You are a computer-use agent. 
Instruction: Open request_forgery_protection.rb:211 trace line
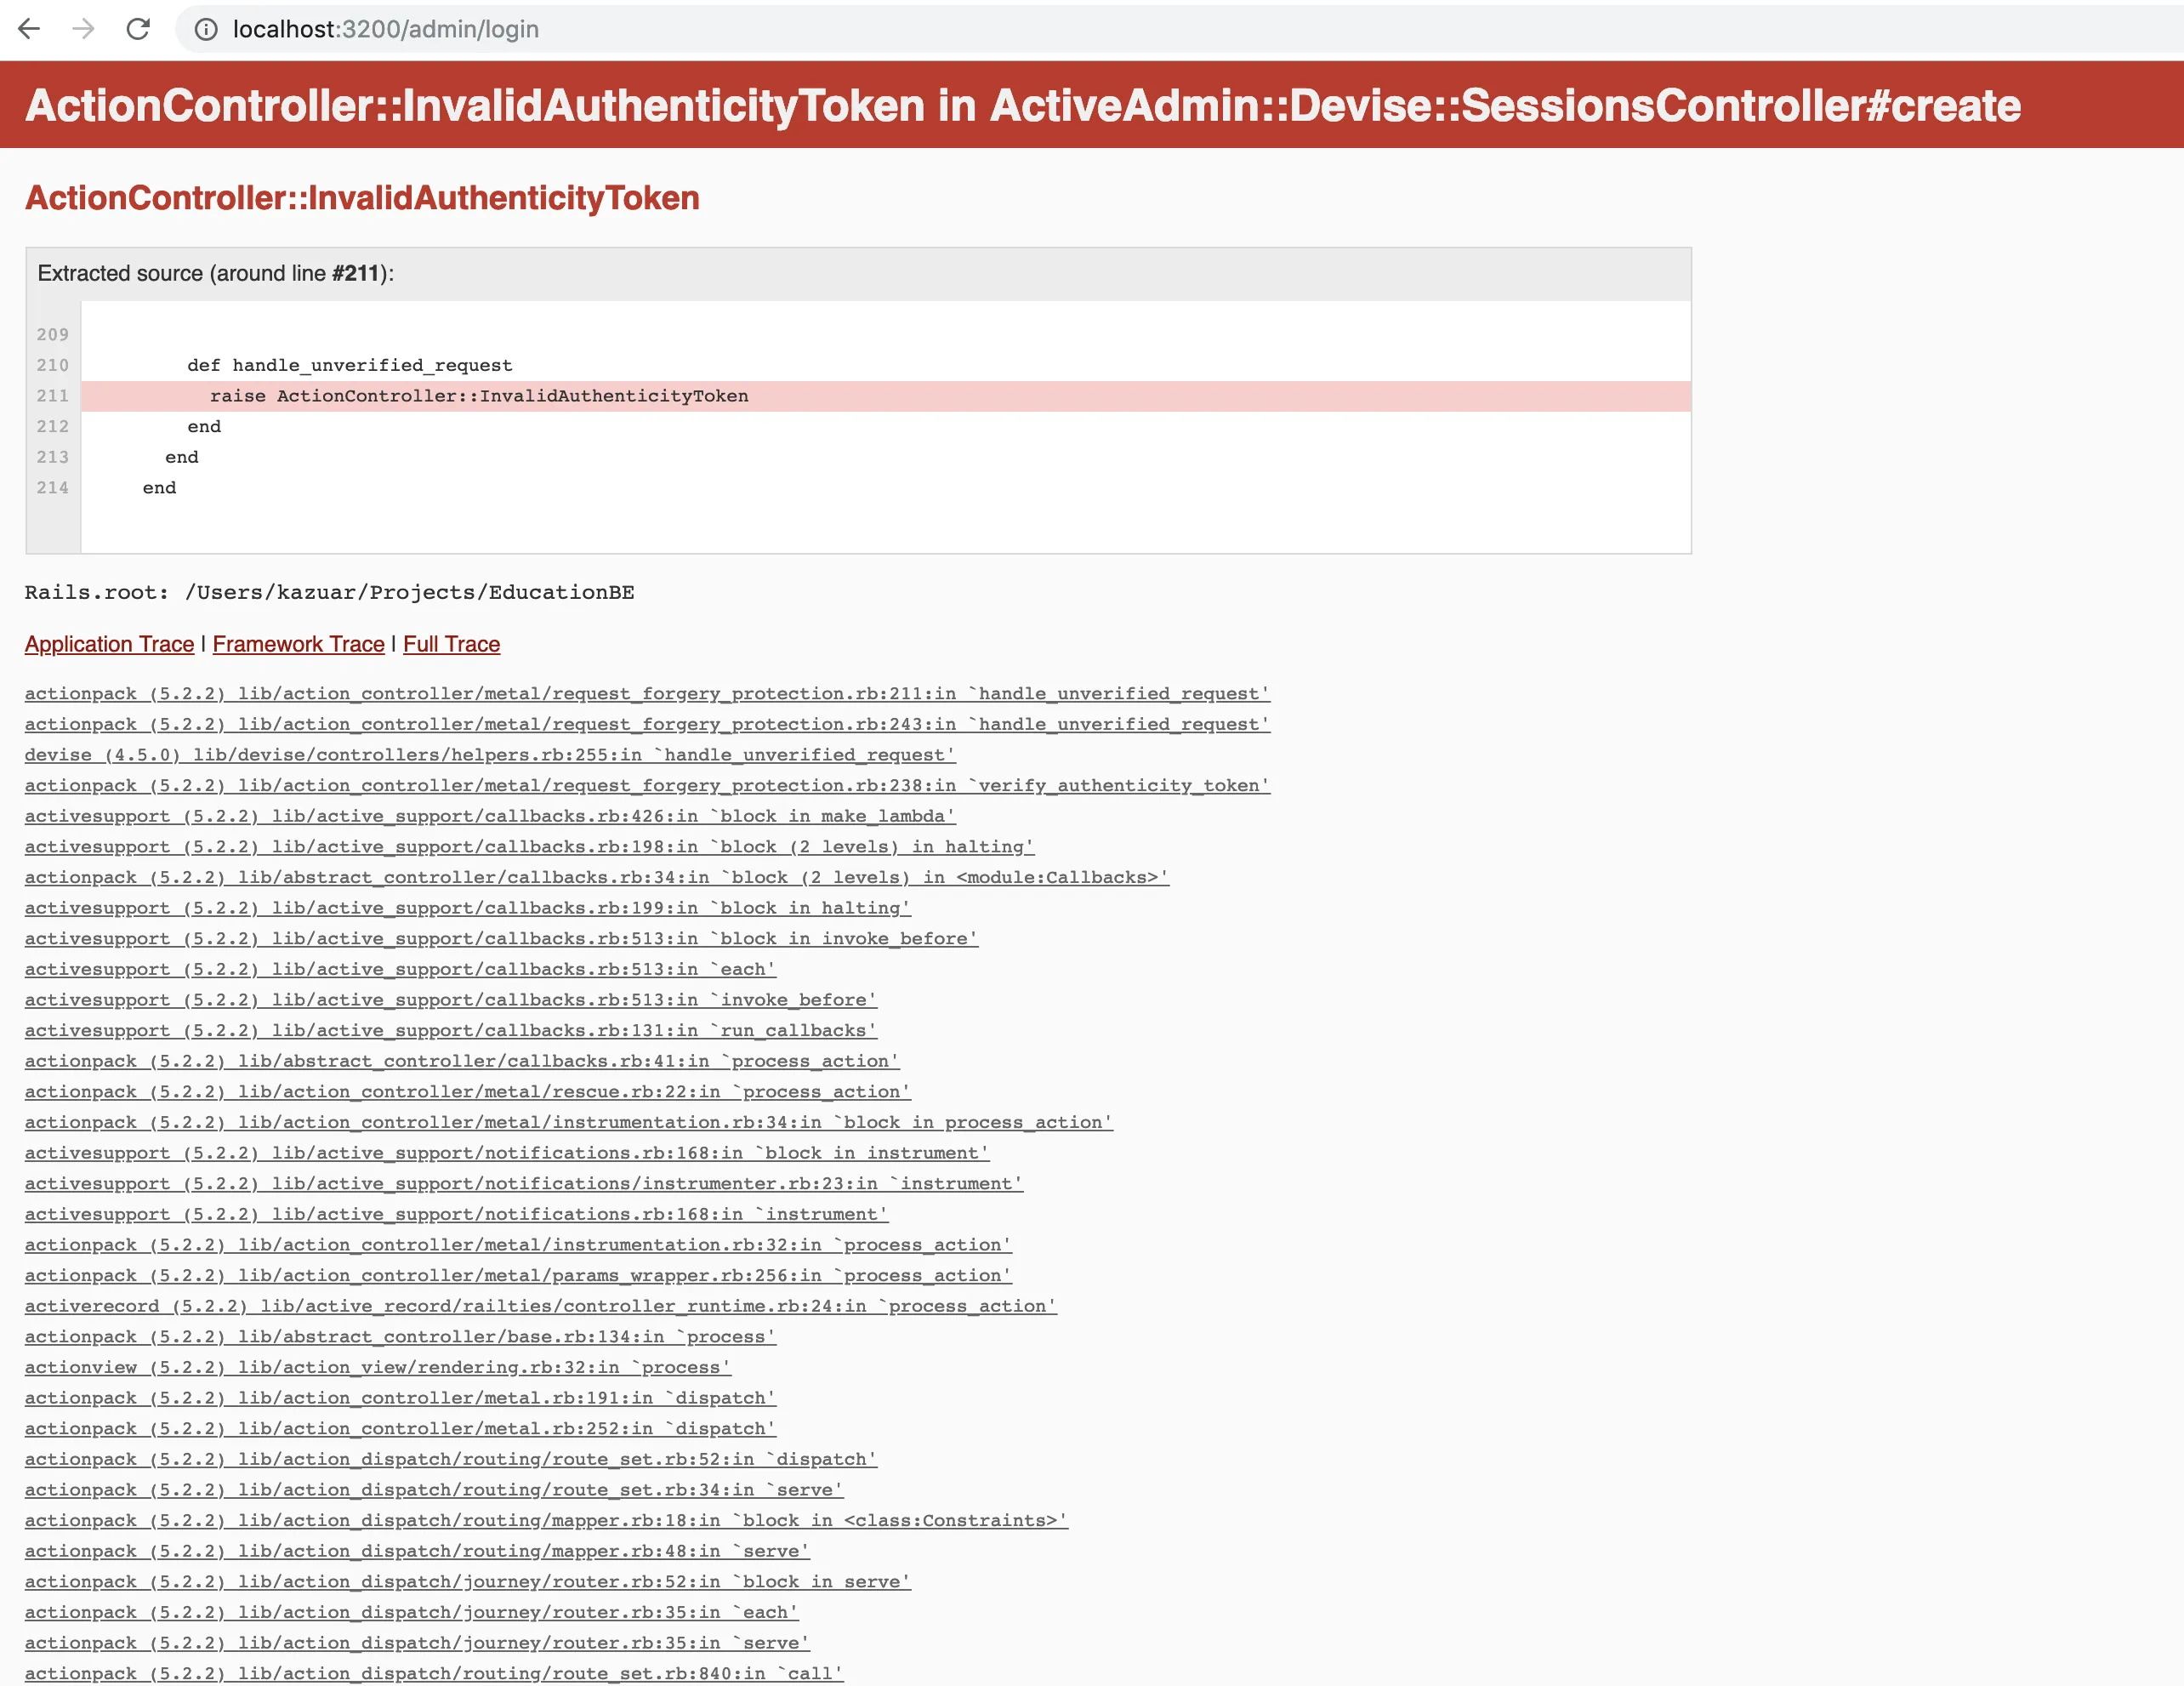646,693
